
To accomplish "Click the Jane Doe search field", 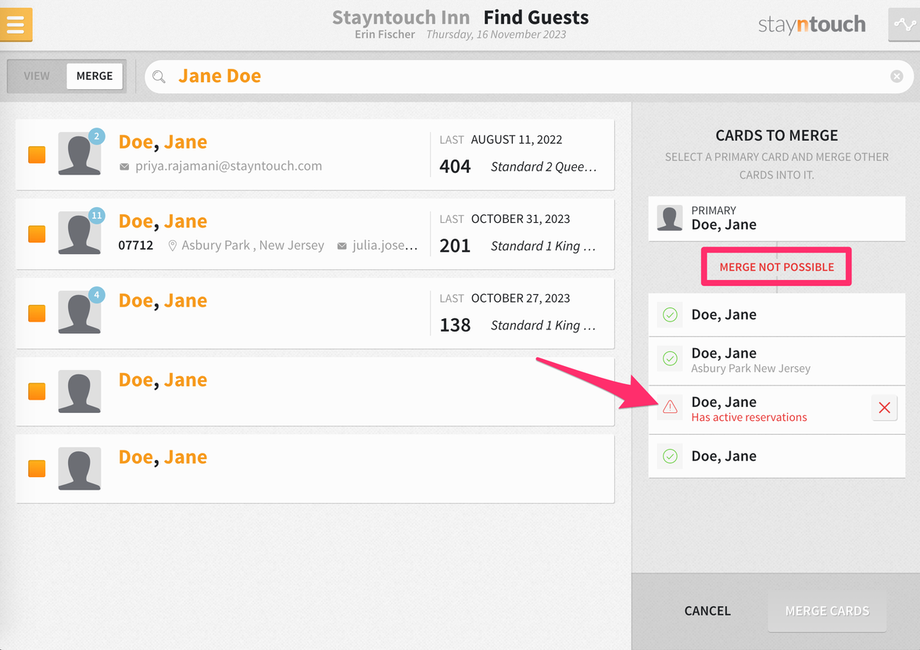I will coord(529,76).
